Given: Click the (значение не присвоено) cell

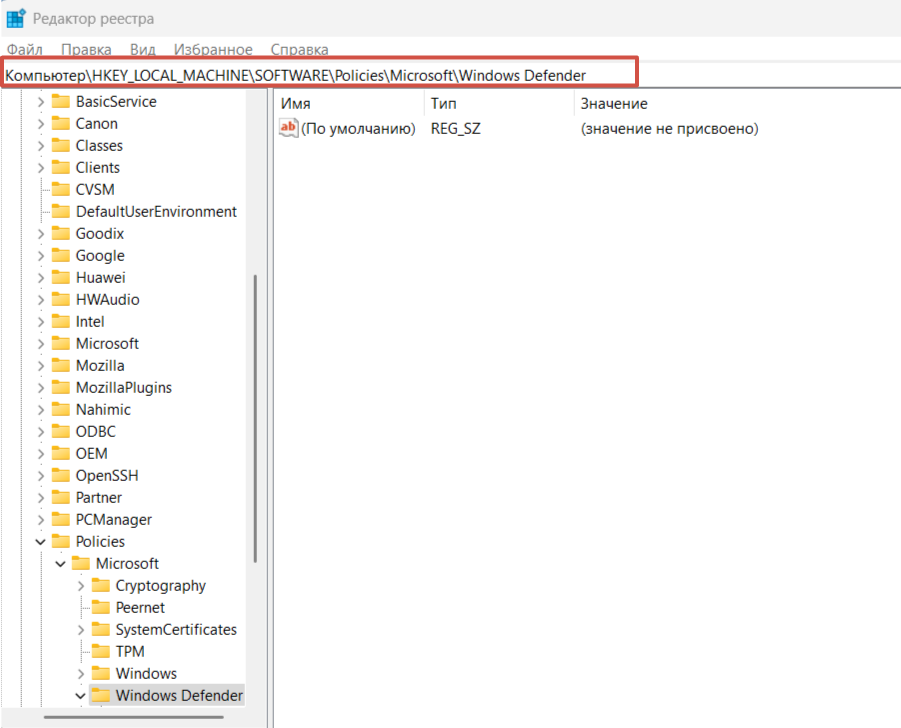Looking at the screenshot, I should tap(669, 129).
